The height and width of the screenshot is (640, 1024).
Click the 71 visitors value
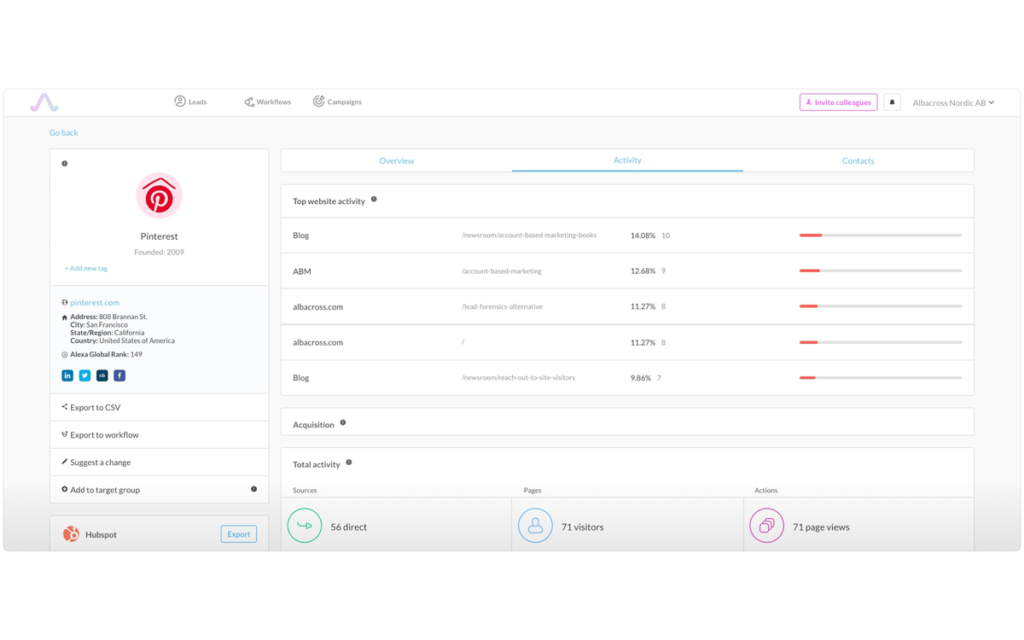click(x=582, y=528)
